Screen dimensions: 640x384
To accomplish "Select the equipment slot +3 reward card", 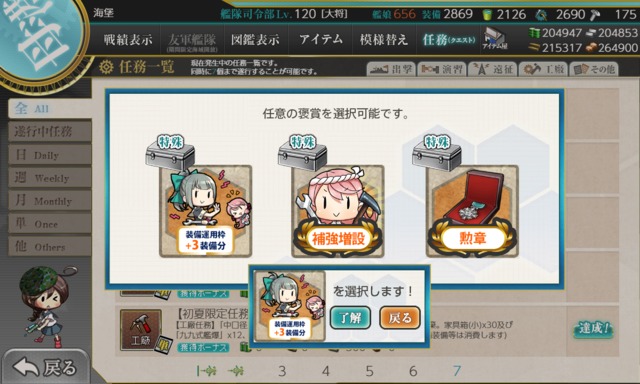I will pyautogui.click(x=205, y=211).
